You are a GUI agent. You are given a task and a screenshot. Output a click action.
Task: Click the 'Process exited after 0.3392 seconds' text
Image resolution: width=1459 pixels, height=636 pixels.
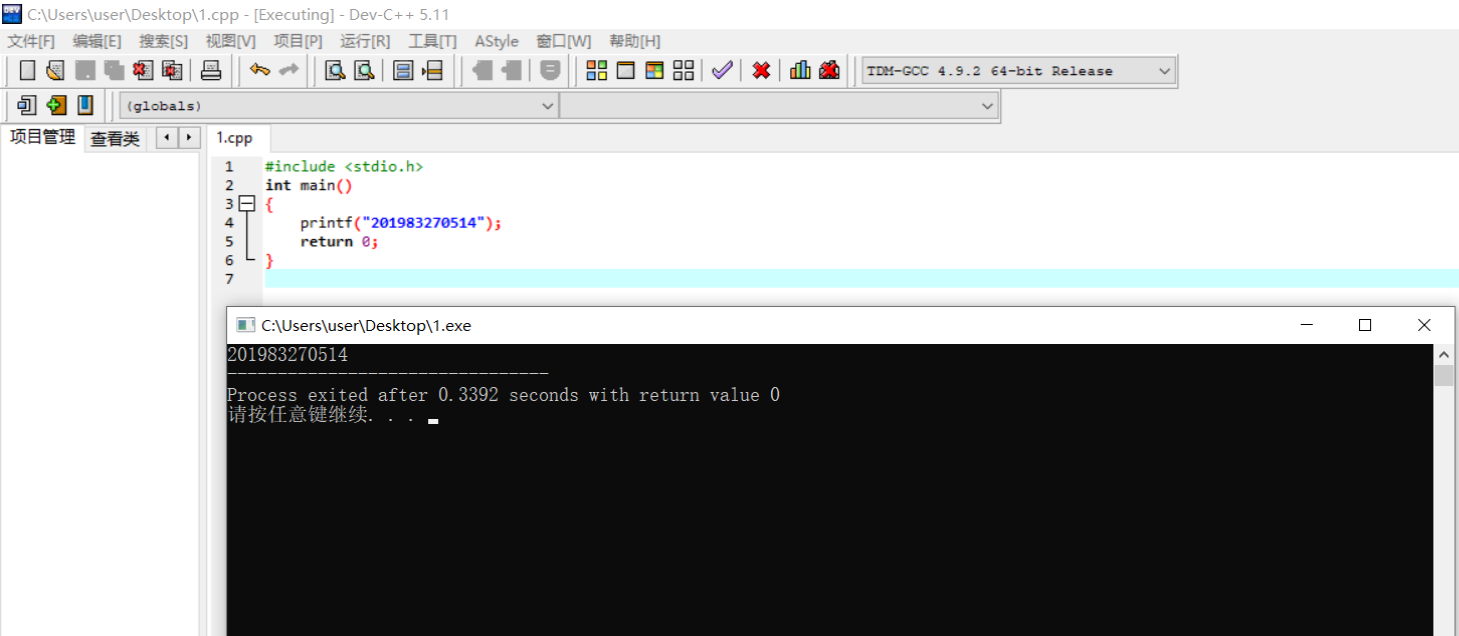pos(403,395)
